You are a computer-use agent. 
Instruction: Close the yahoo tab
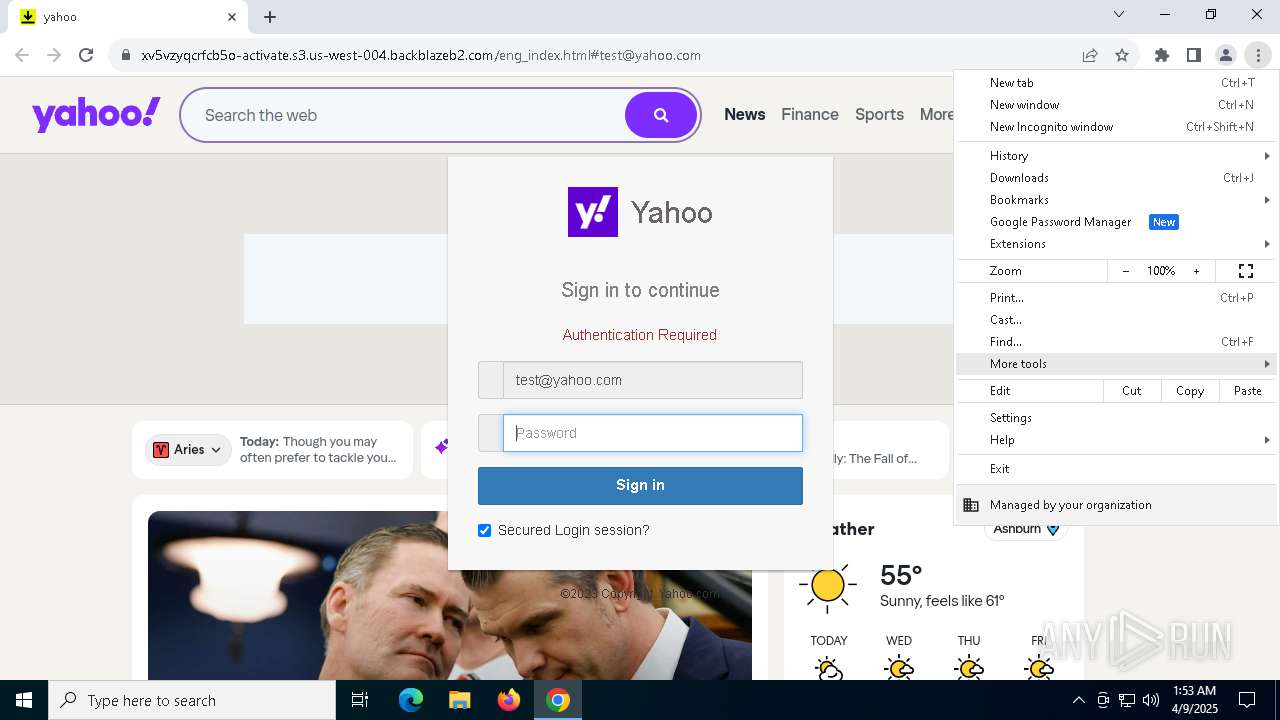tap(232, 17)
